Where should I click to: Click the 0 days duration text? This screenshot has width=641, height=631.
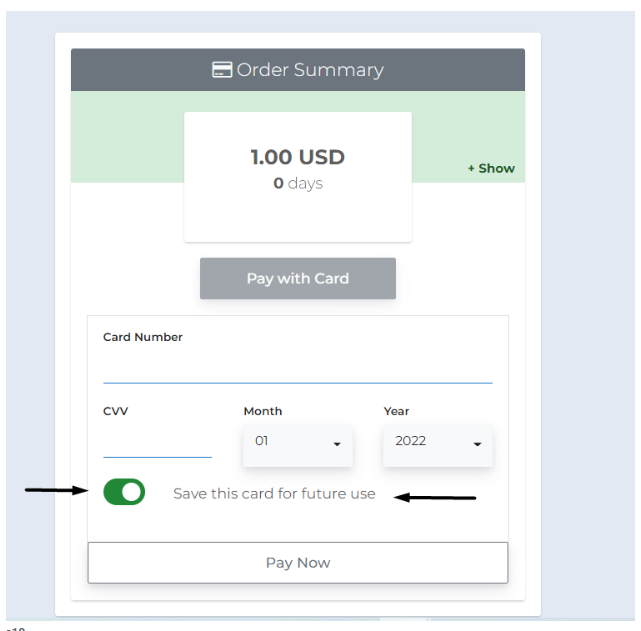click(297, 183)
